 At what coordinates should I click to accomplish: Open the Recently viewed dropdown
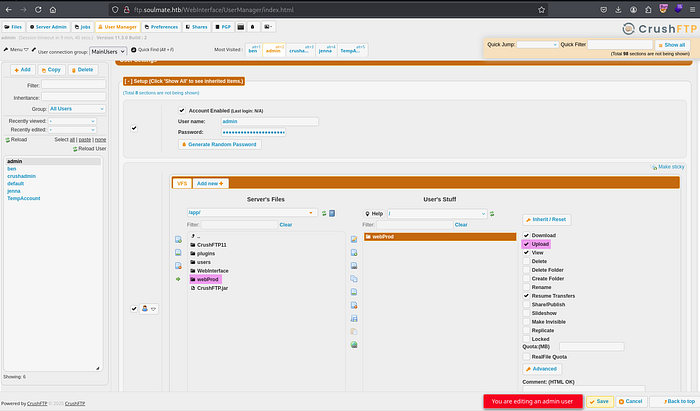pos(72,121)
